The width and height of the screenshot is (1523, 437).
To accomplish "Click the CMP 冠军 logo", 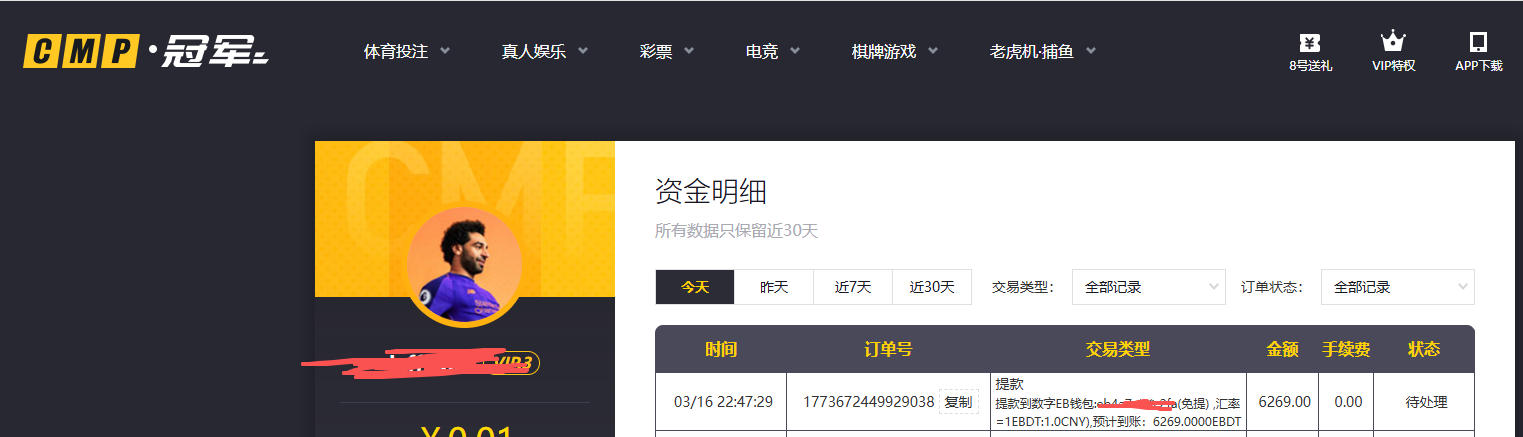I will [x=146, y=50].
